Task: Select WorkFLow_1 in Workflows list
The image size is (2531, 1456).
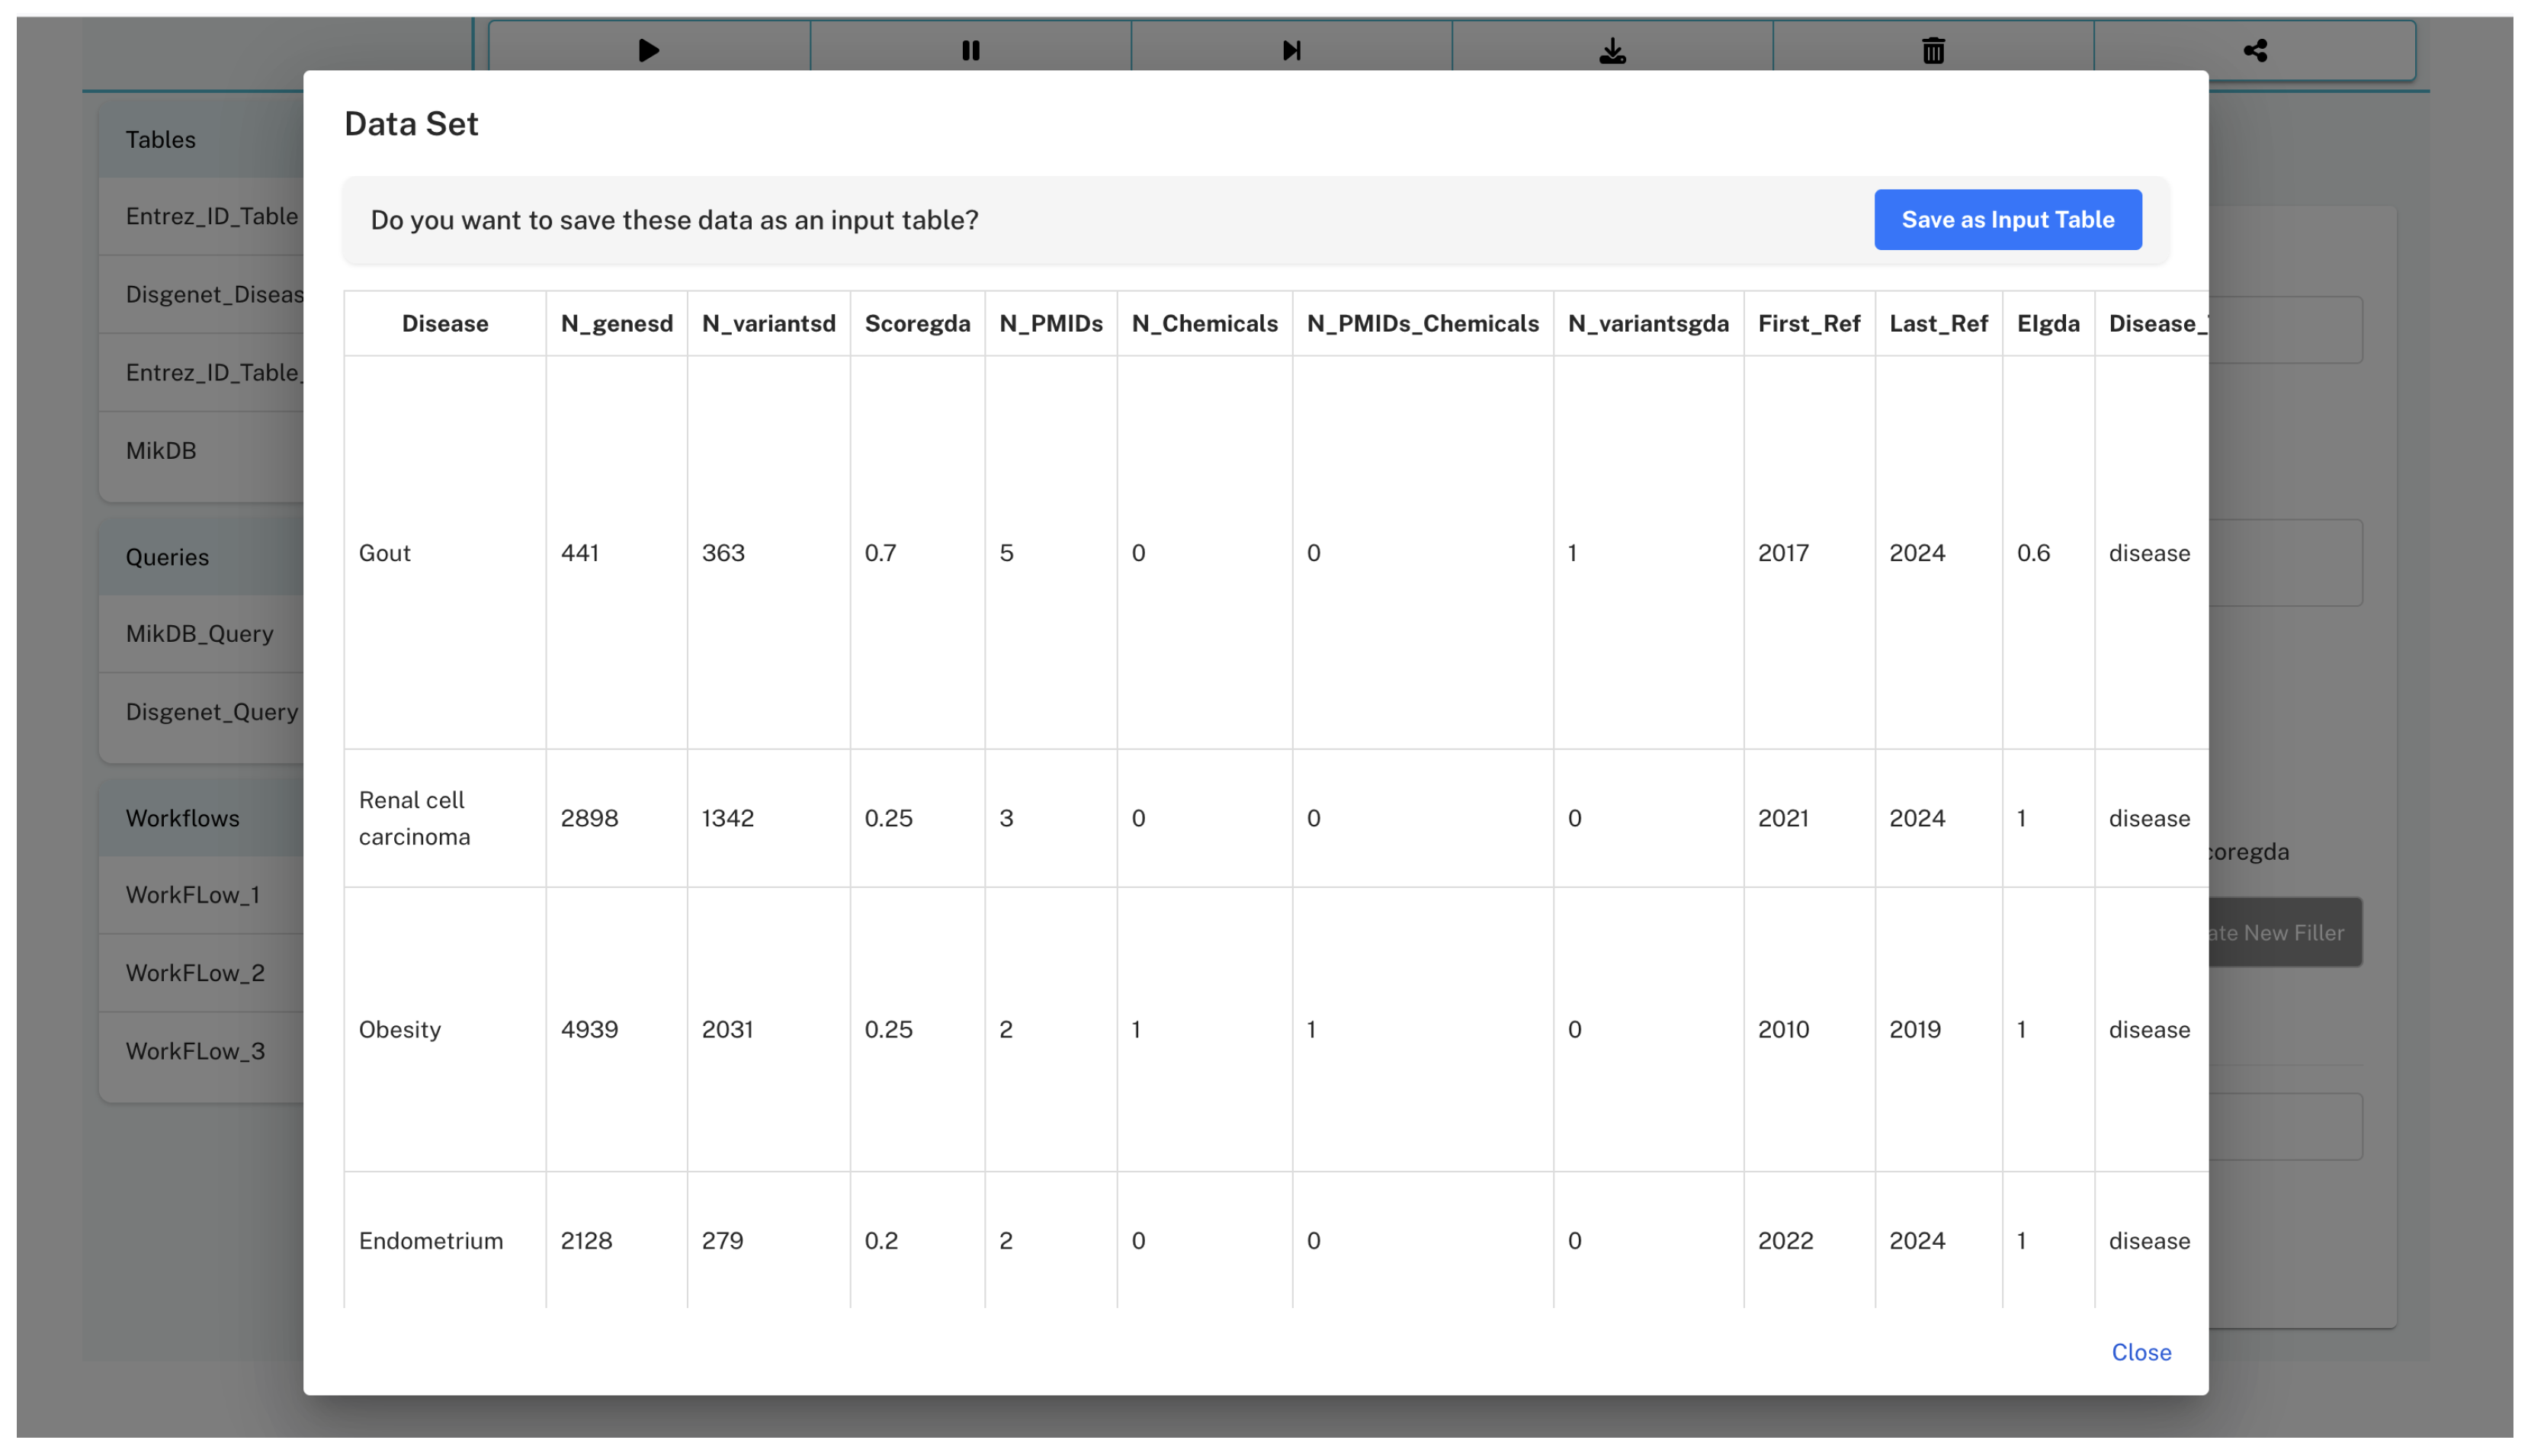Action: click(192, 894)
